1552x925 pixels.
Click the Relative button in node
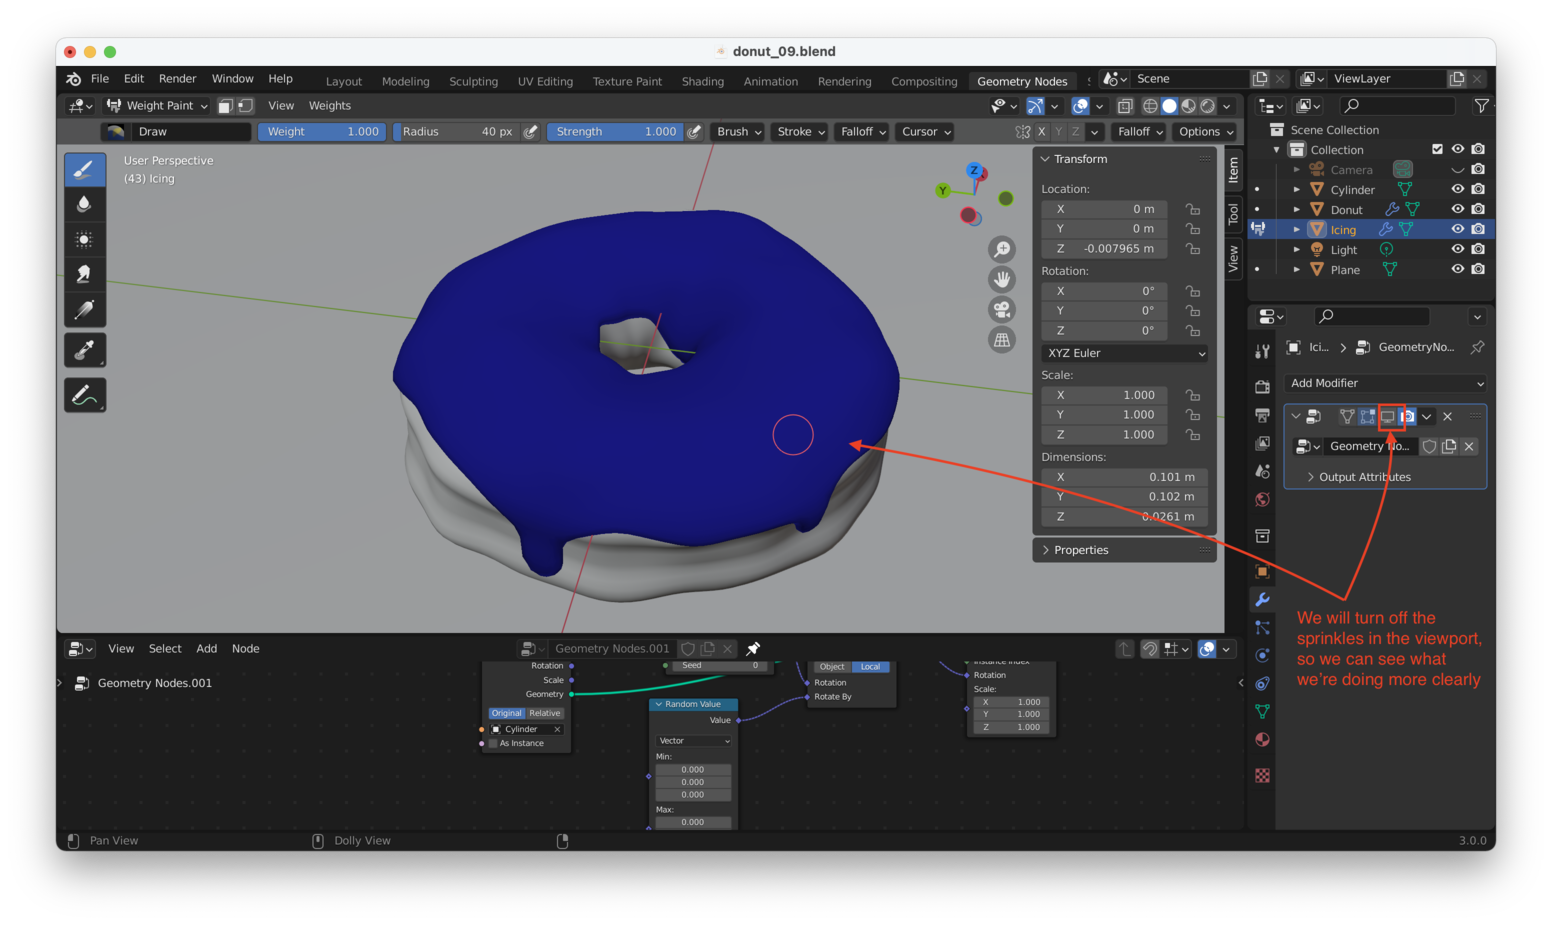(545, 713)
